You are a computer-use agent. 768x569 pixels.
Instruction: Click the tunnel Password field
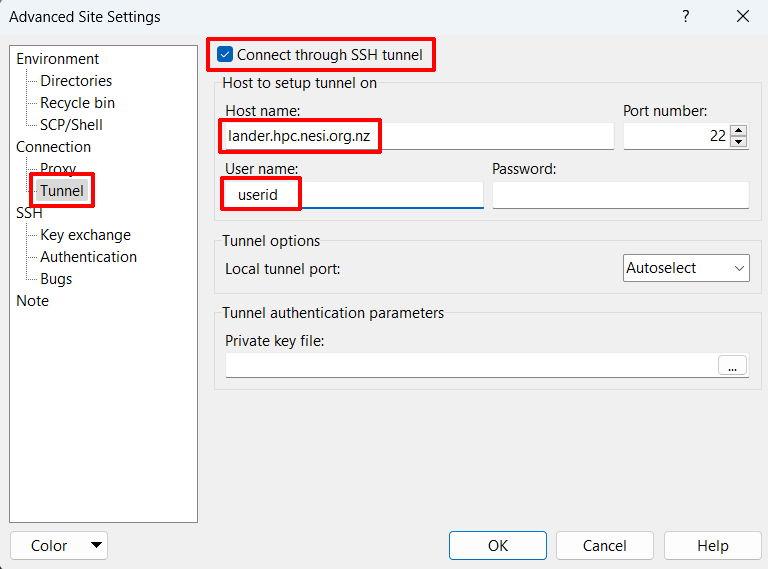pyautogui.click(x=620, y=195)
